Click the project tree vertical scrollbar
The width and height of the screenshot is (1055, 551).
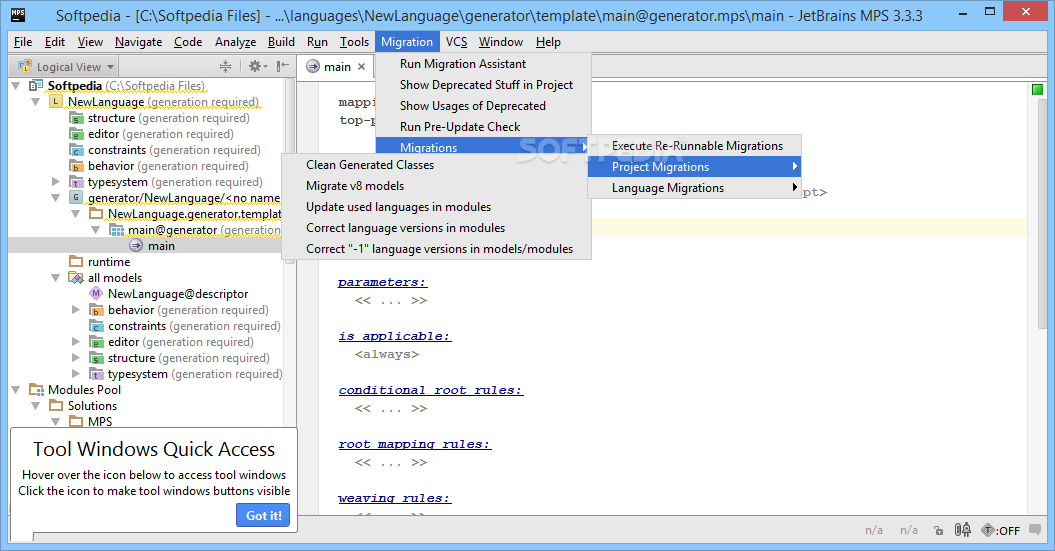click(x=290, y=172)
